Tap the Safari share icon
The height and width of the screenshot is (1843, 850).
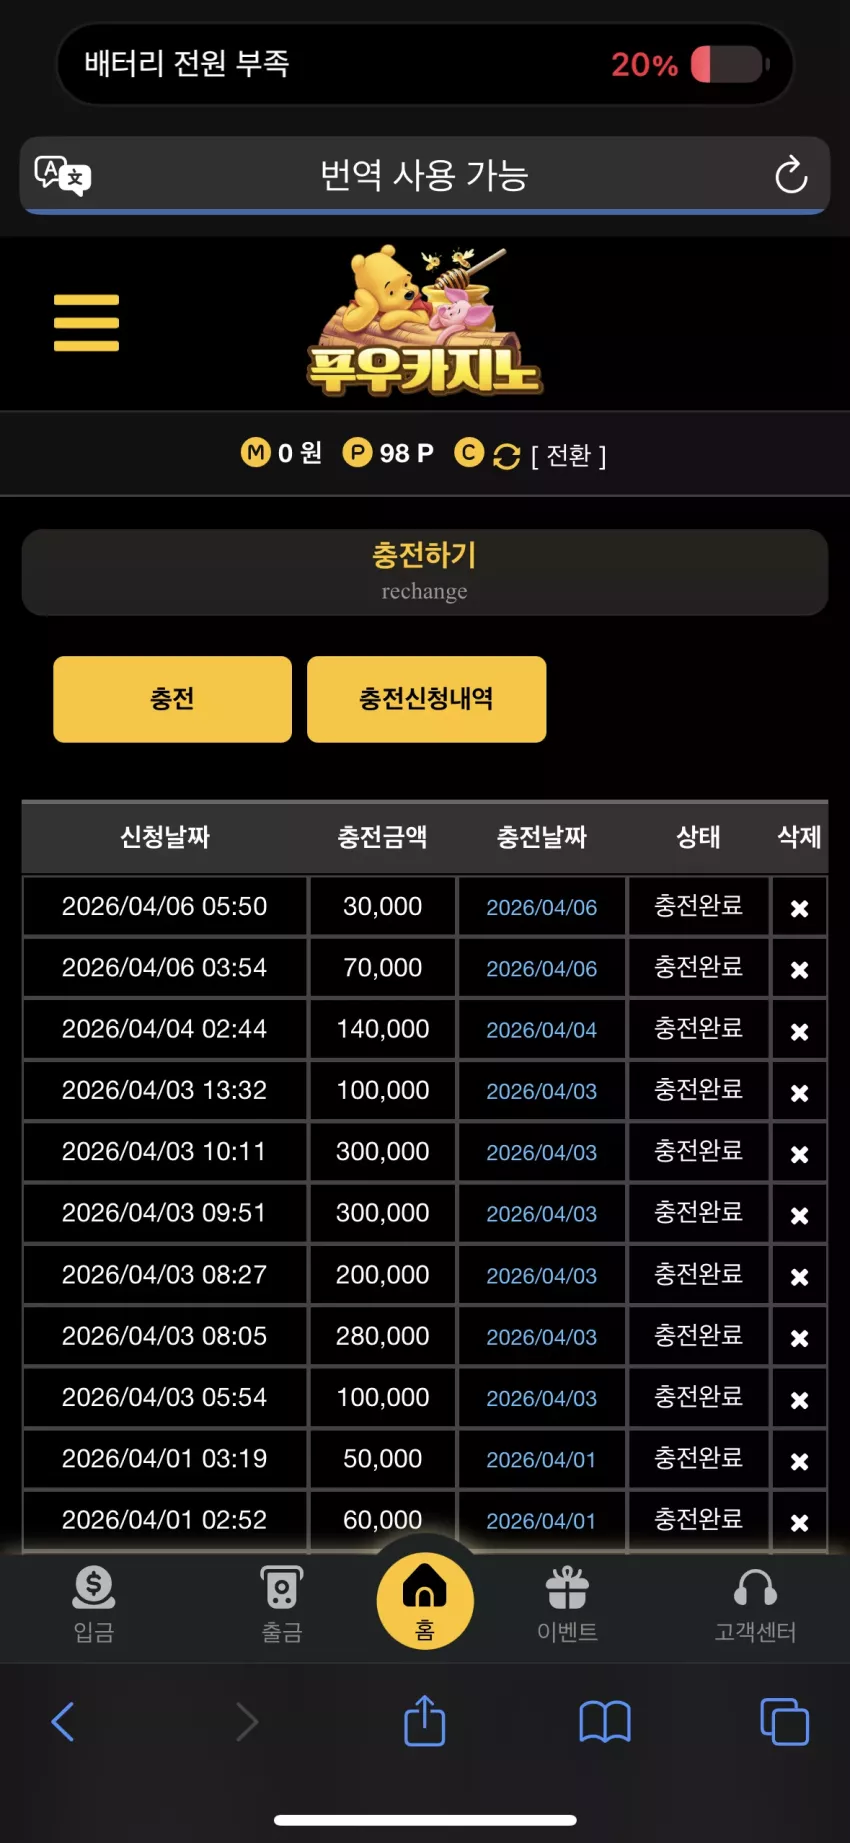click(x=425, y=1721)
